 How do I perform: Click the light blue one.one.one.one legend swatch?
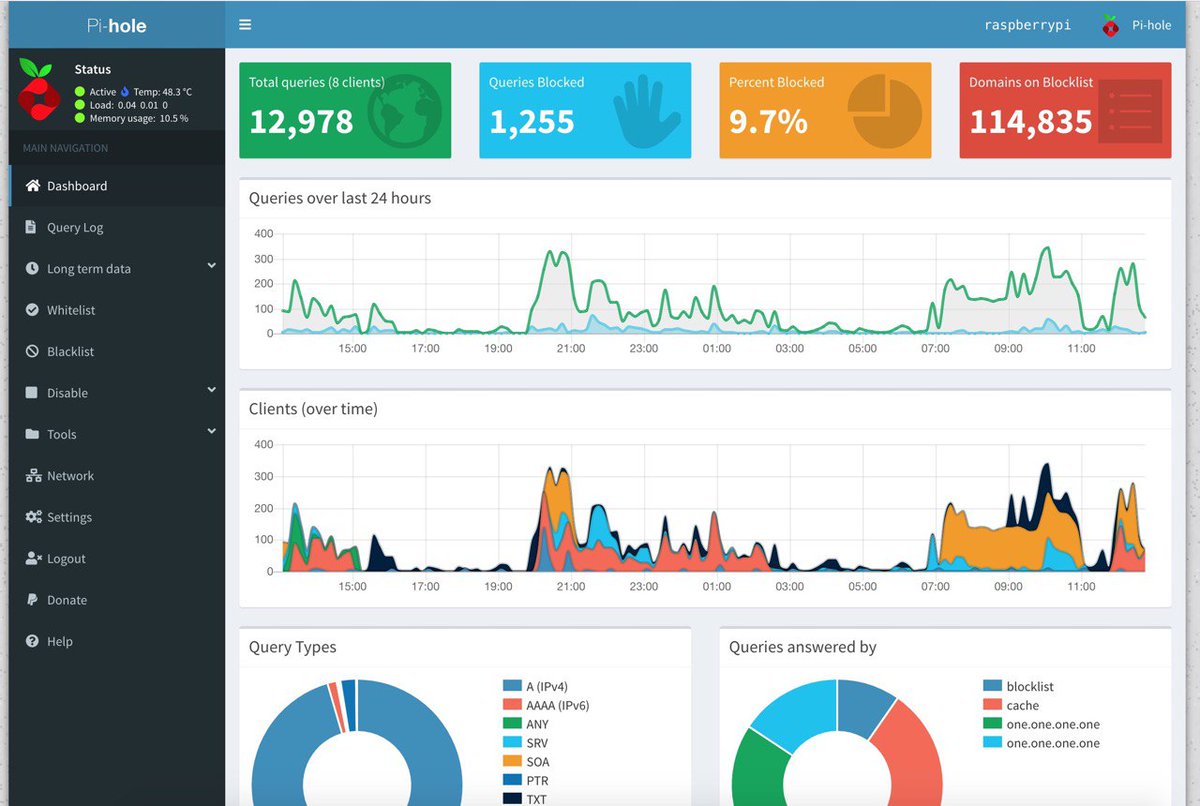[992, 743]
